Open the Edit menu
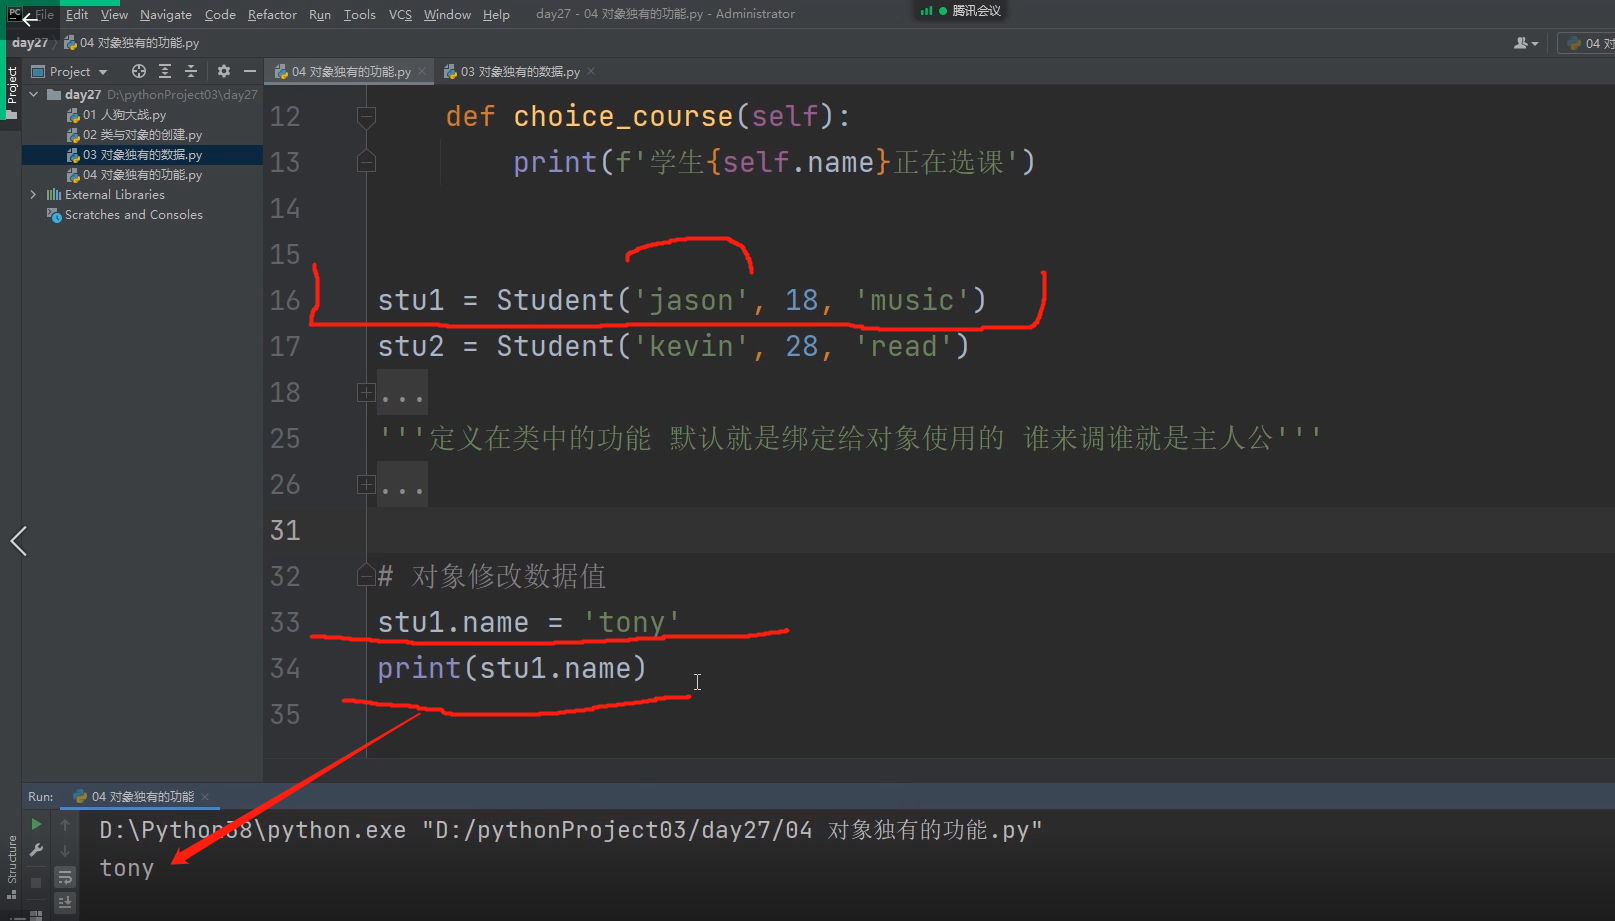The width and height of the screenshot is (1615, 921). 77,14
